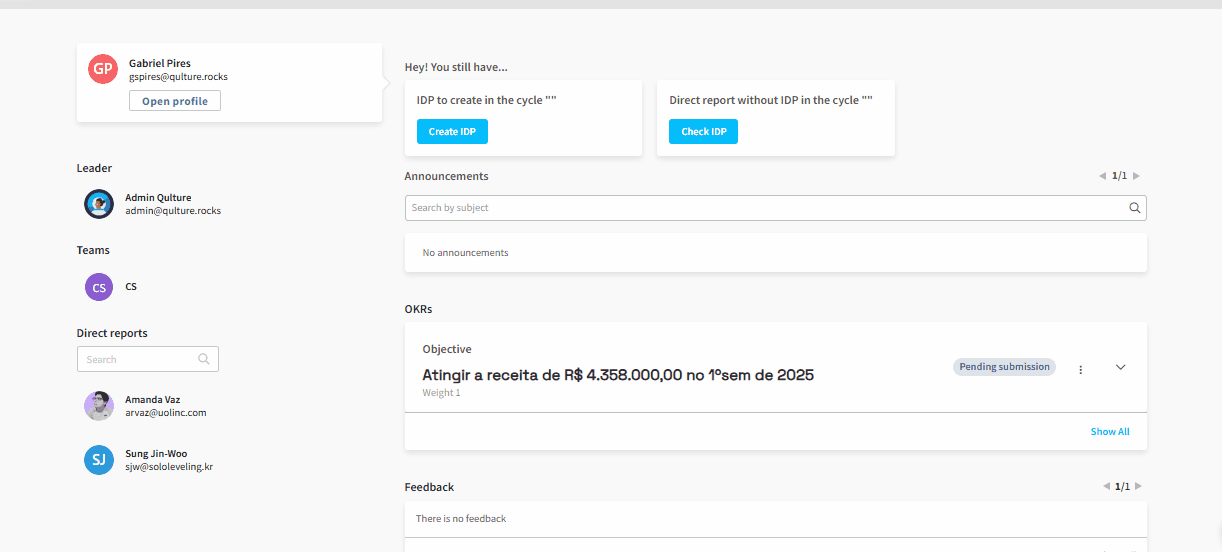Go to next Feedback page arrow
This screenshot has width=1222, height=552.
1138,486
